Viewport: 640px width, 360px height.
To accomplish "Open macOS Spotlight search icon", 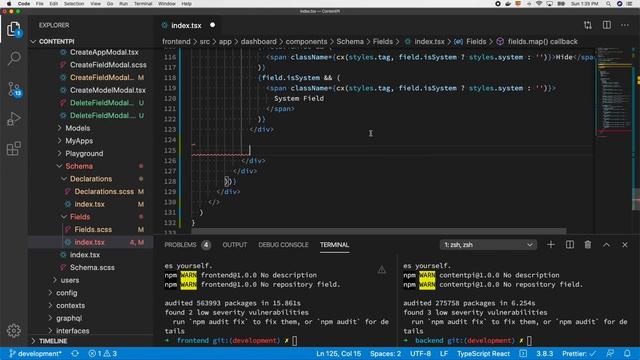I will pos(608,4).
